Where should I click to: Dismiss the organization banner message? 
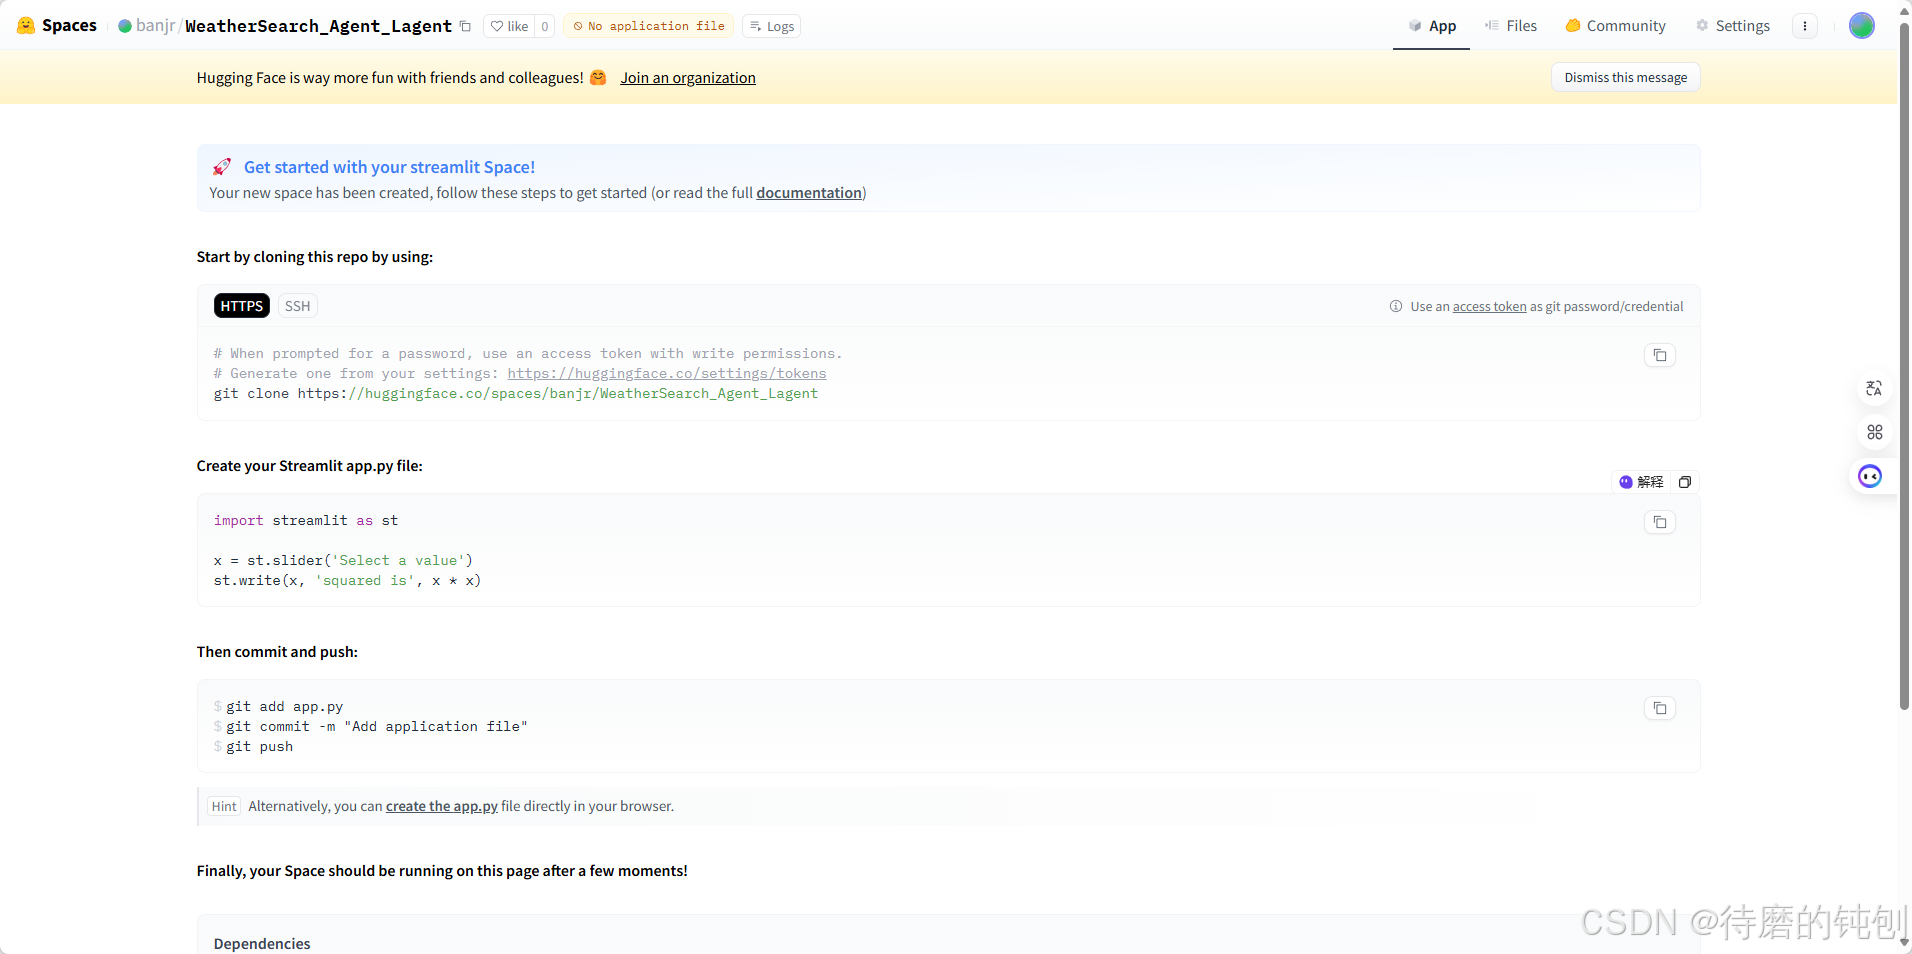point(1625,77)
